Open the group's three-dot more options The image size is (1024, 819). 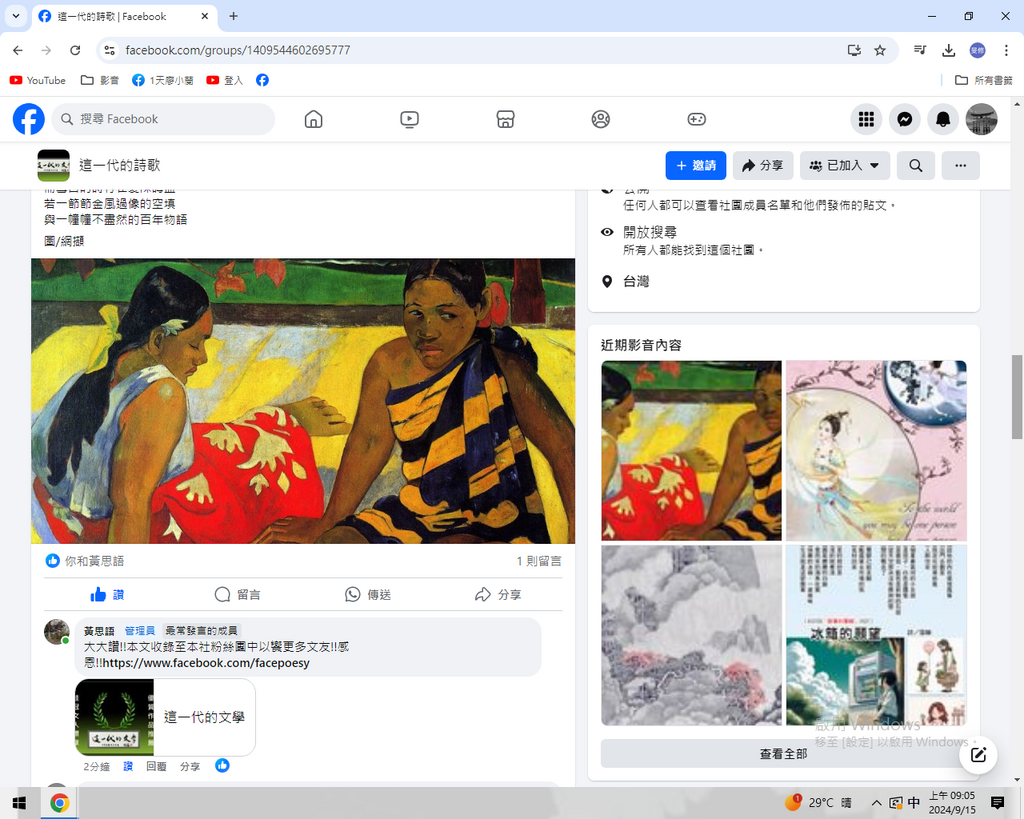click(x=960, y=166)
